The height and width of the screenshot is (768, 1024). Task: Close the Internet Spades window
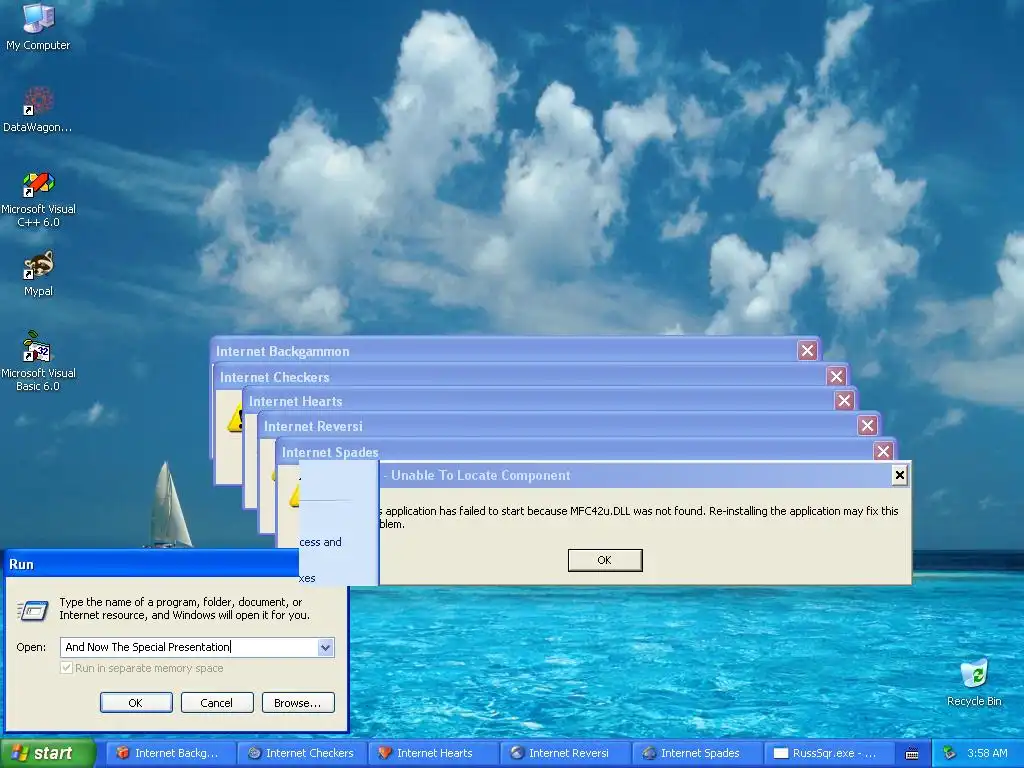[x=884, y=451]
